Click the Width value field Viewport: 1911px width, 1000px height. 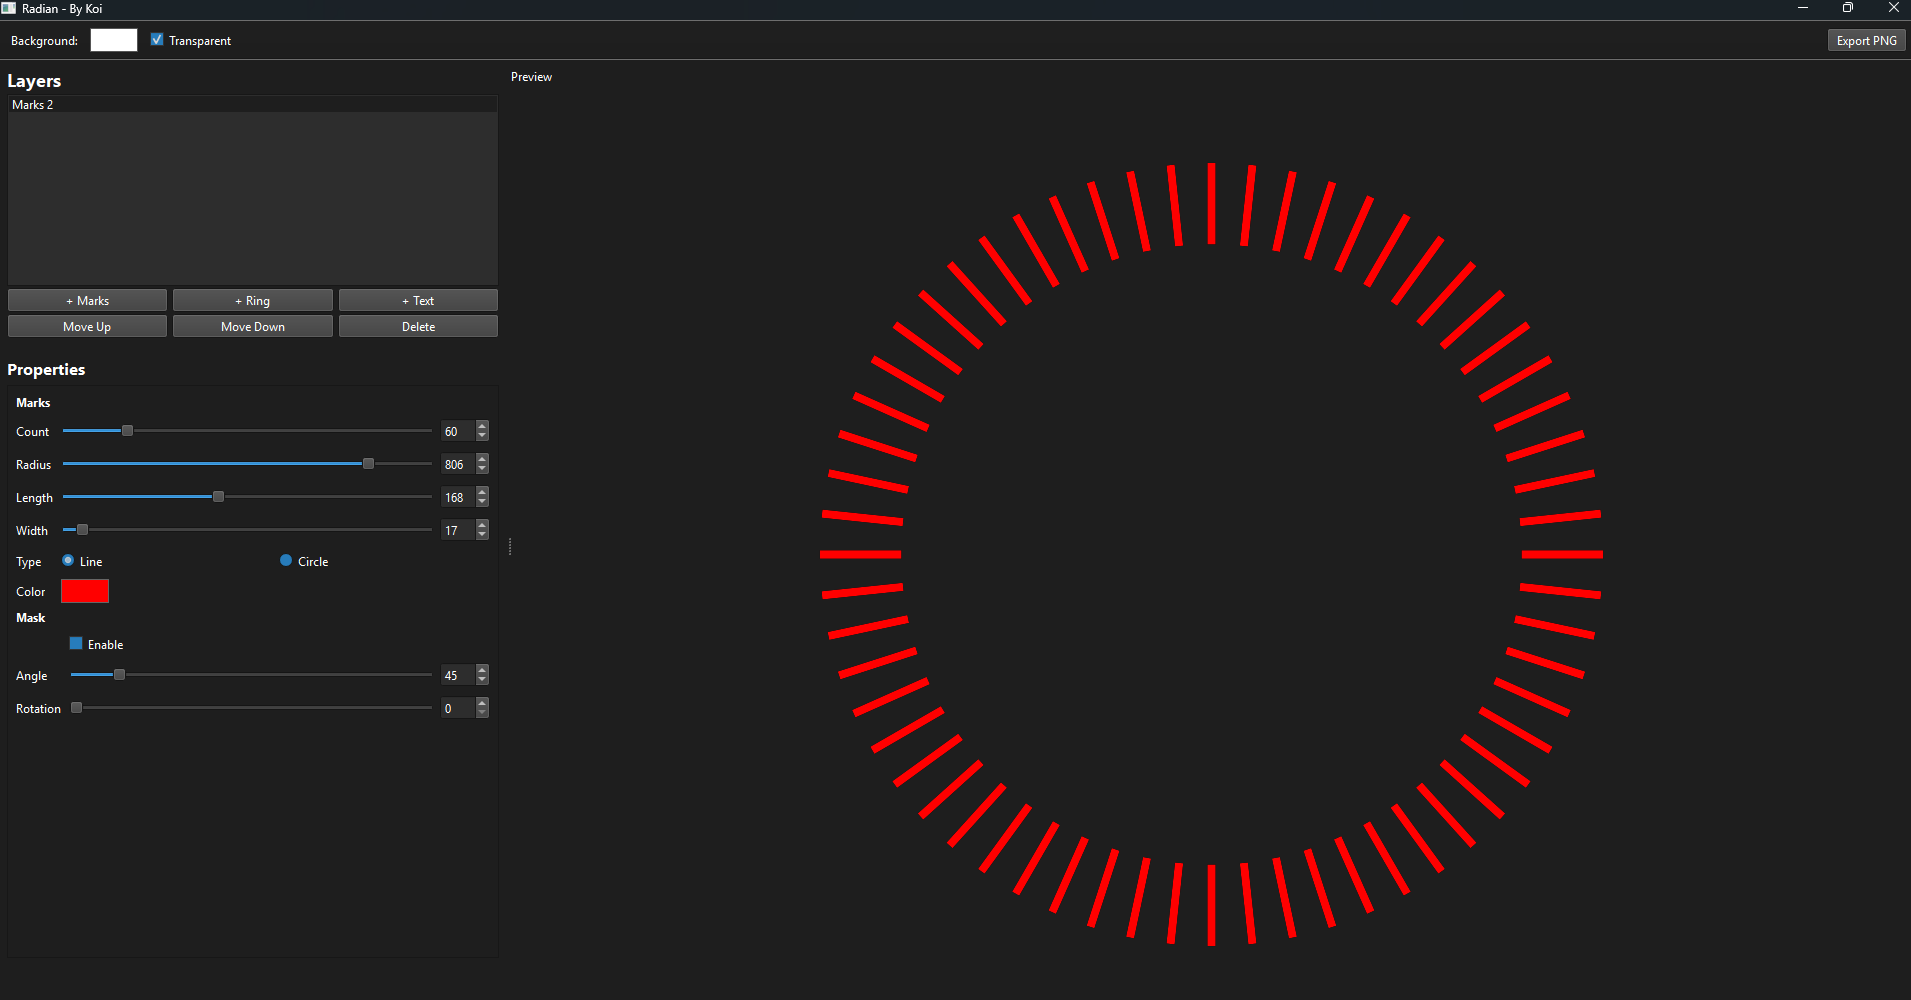[456, 530]
